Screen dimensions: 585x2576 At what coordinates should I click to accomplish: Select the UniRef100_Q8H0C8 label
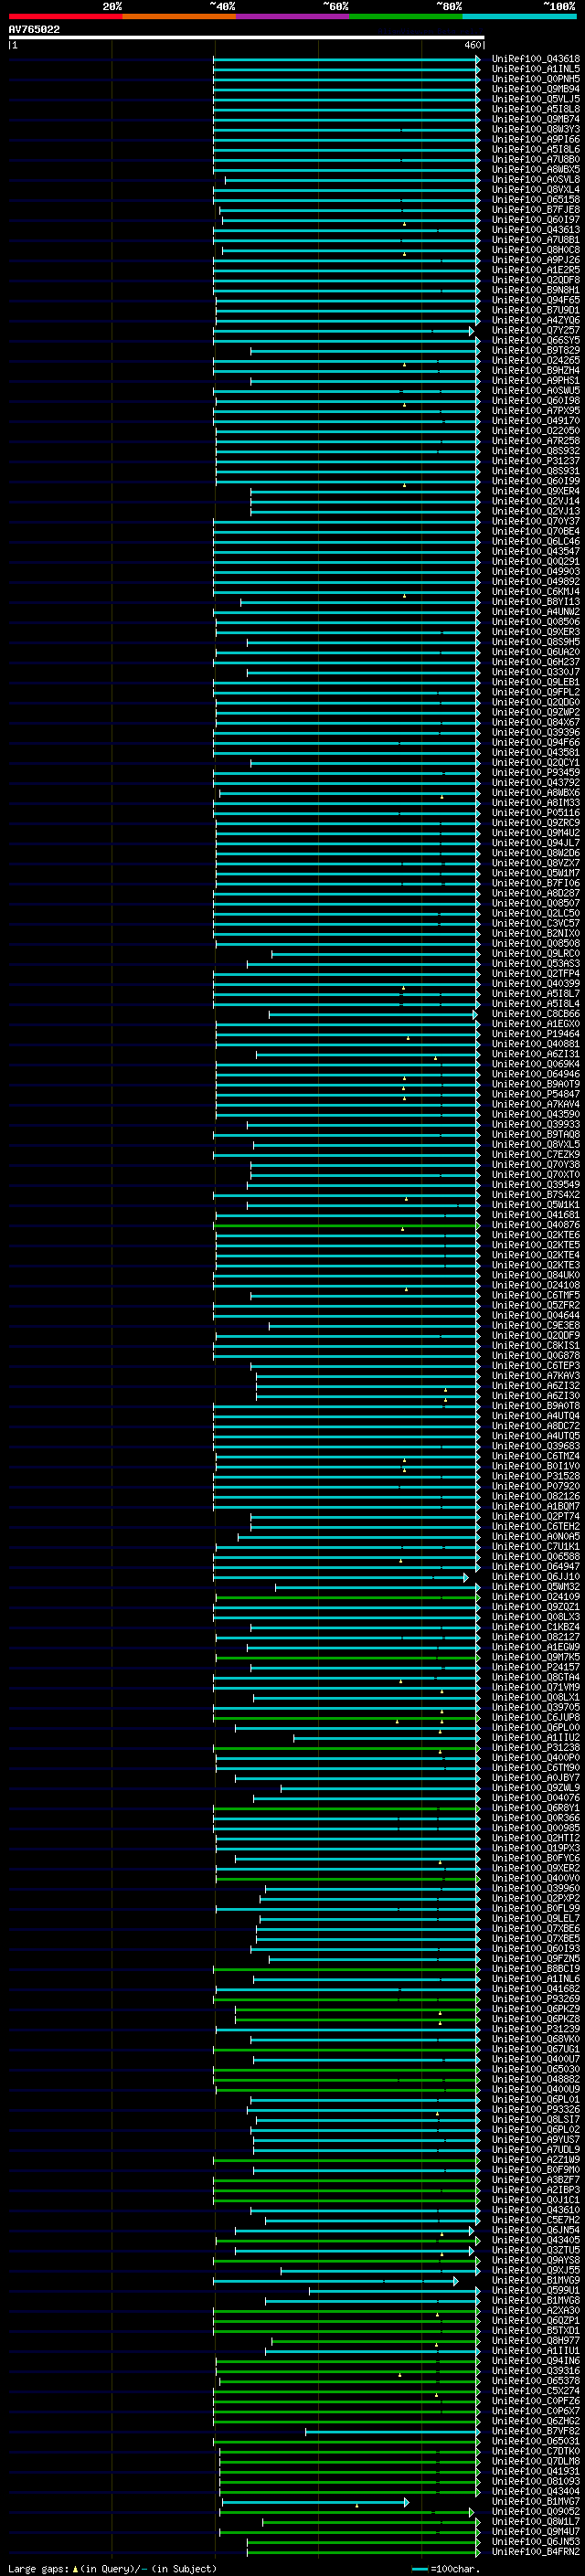[x=536, y=250]
